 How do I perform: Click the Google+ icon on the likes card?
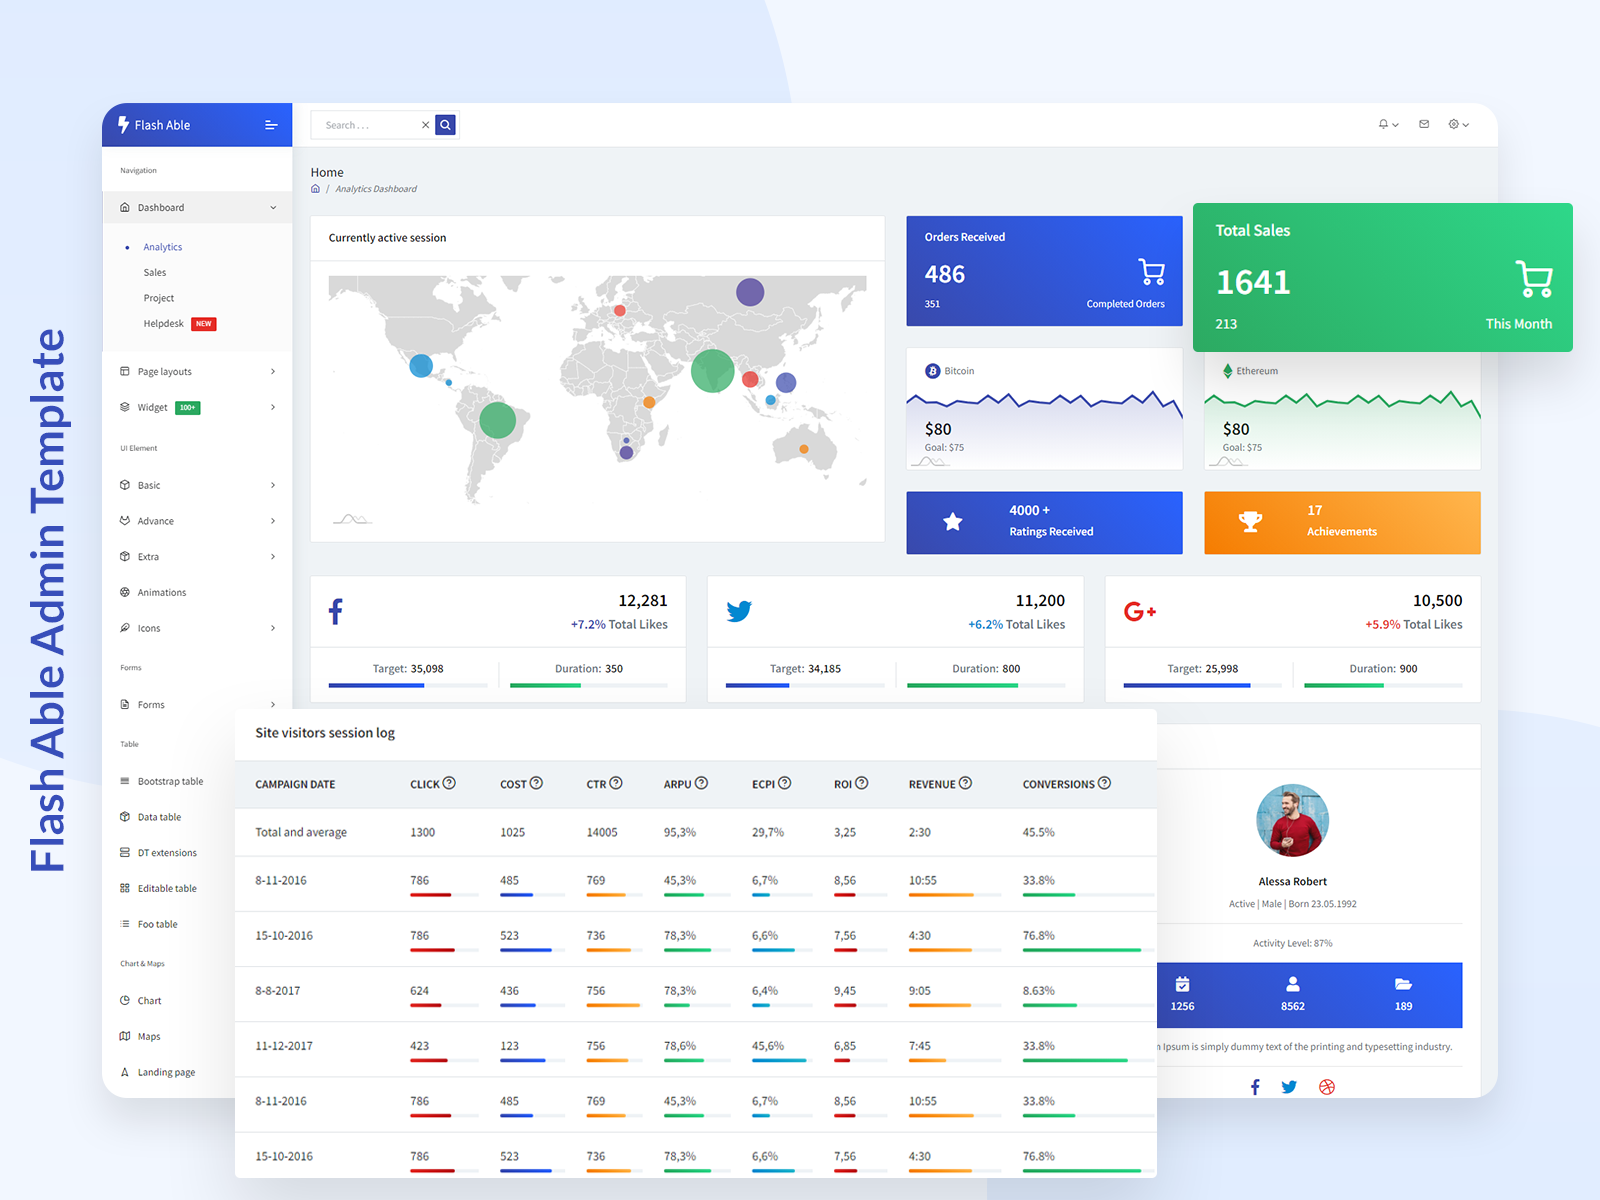[x=1140, y=611]
